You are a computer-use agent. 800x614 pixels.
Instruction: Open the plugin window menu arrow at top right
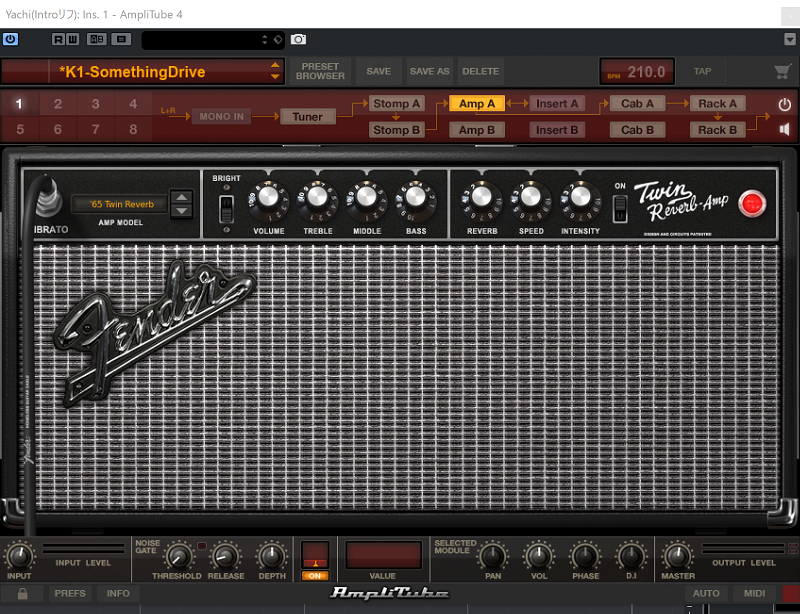point(790,39)
